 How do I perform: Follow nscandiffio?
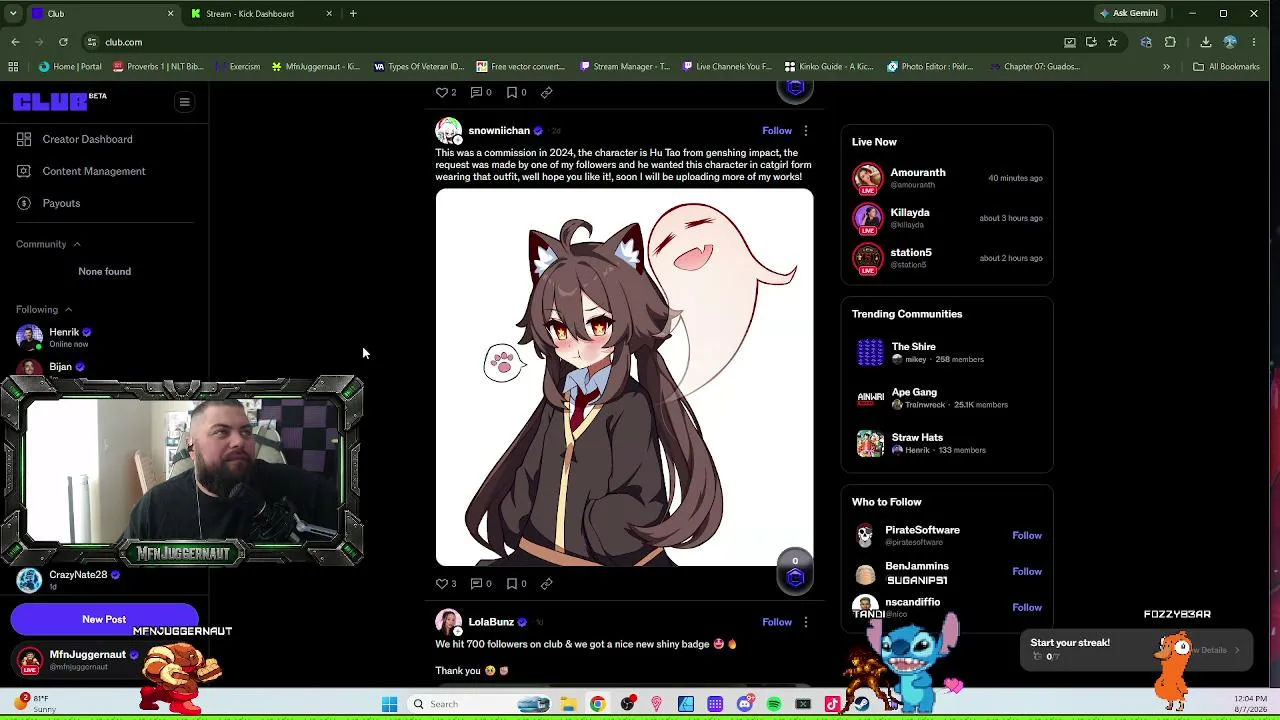tap(1027, 607)
